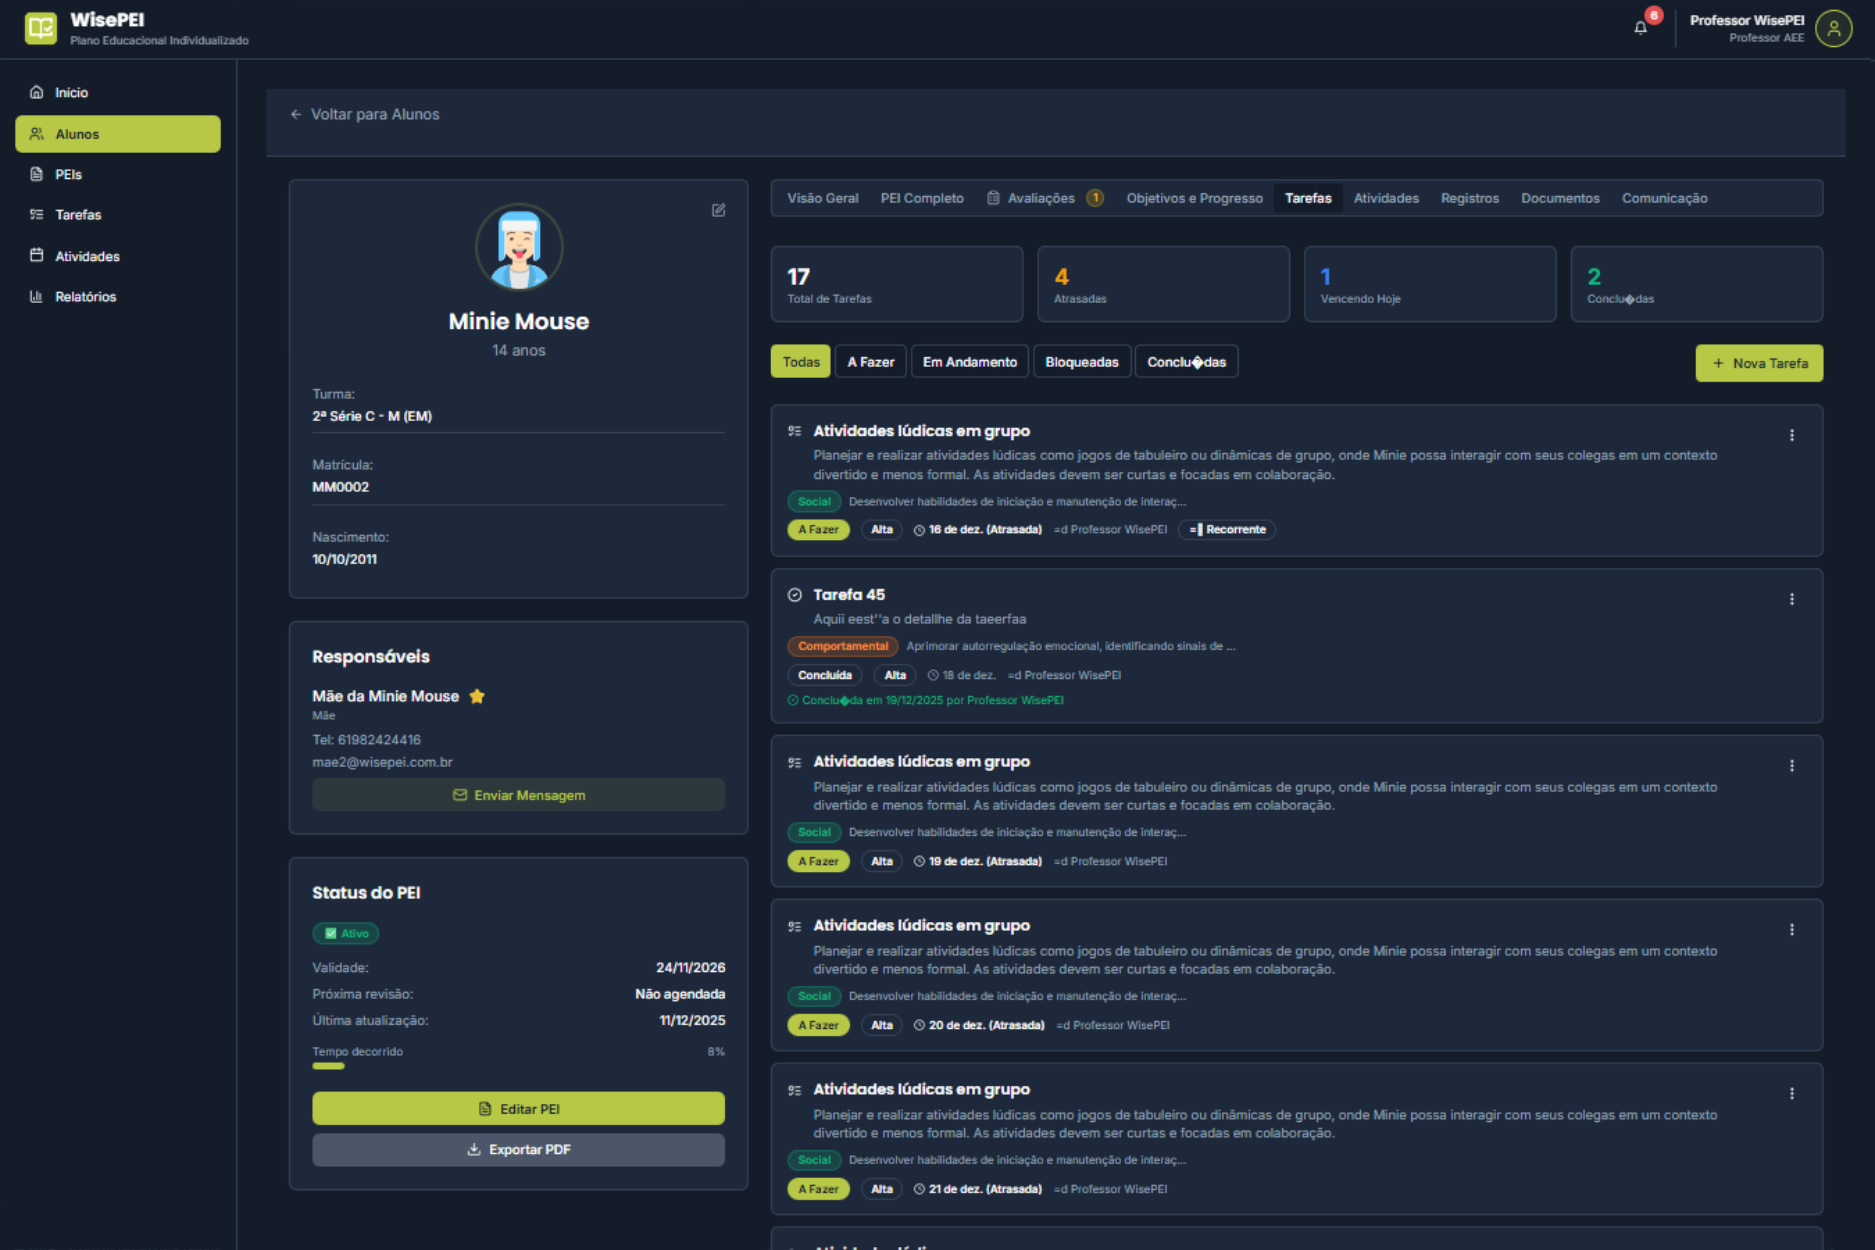Viewport: 1875px width, 1250px height.
Task: Click the notification bell icon
Action: coord(1640,28)
